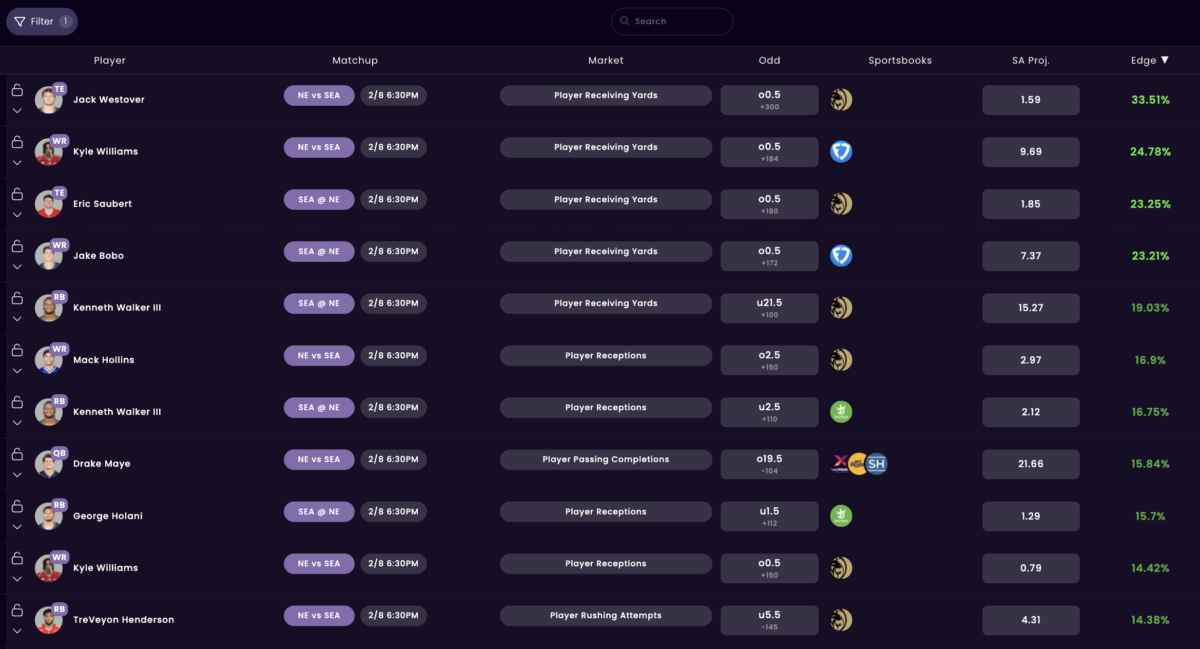Click the BetRivers icon in Drake Maye's row
Screen dimensions: 1200x649
[x=858, y=464]
